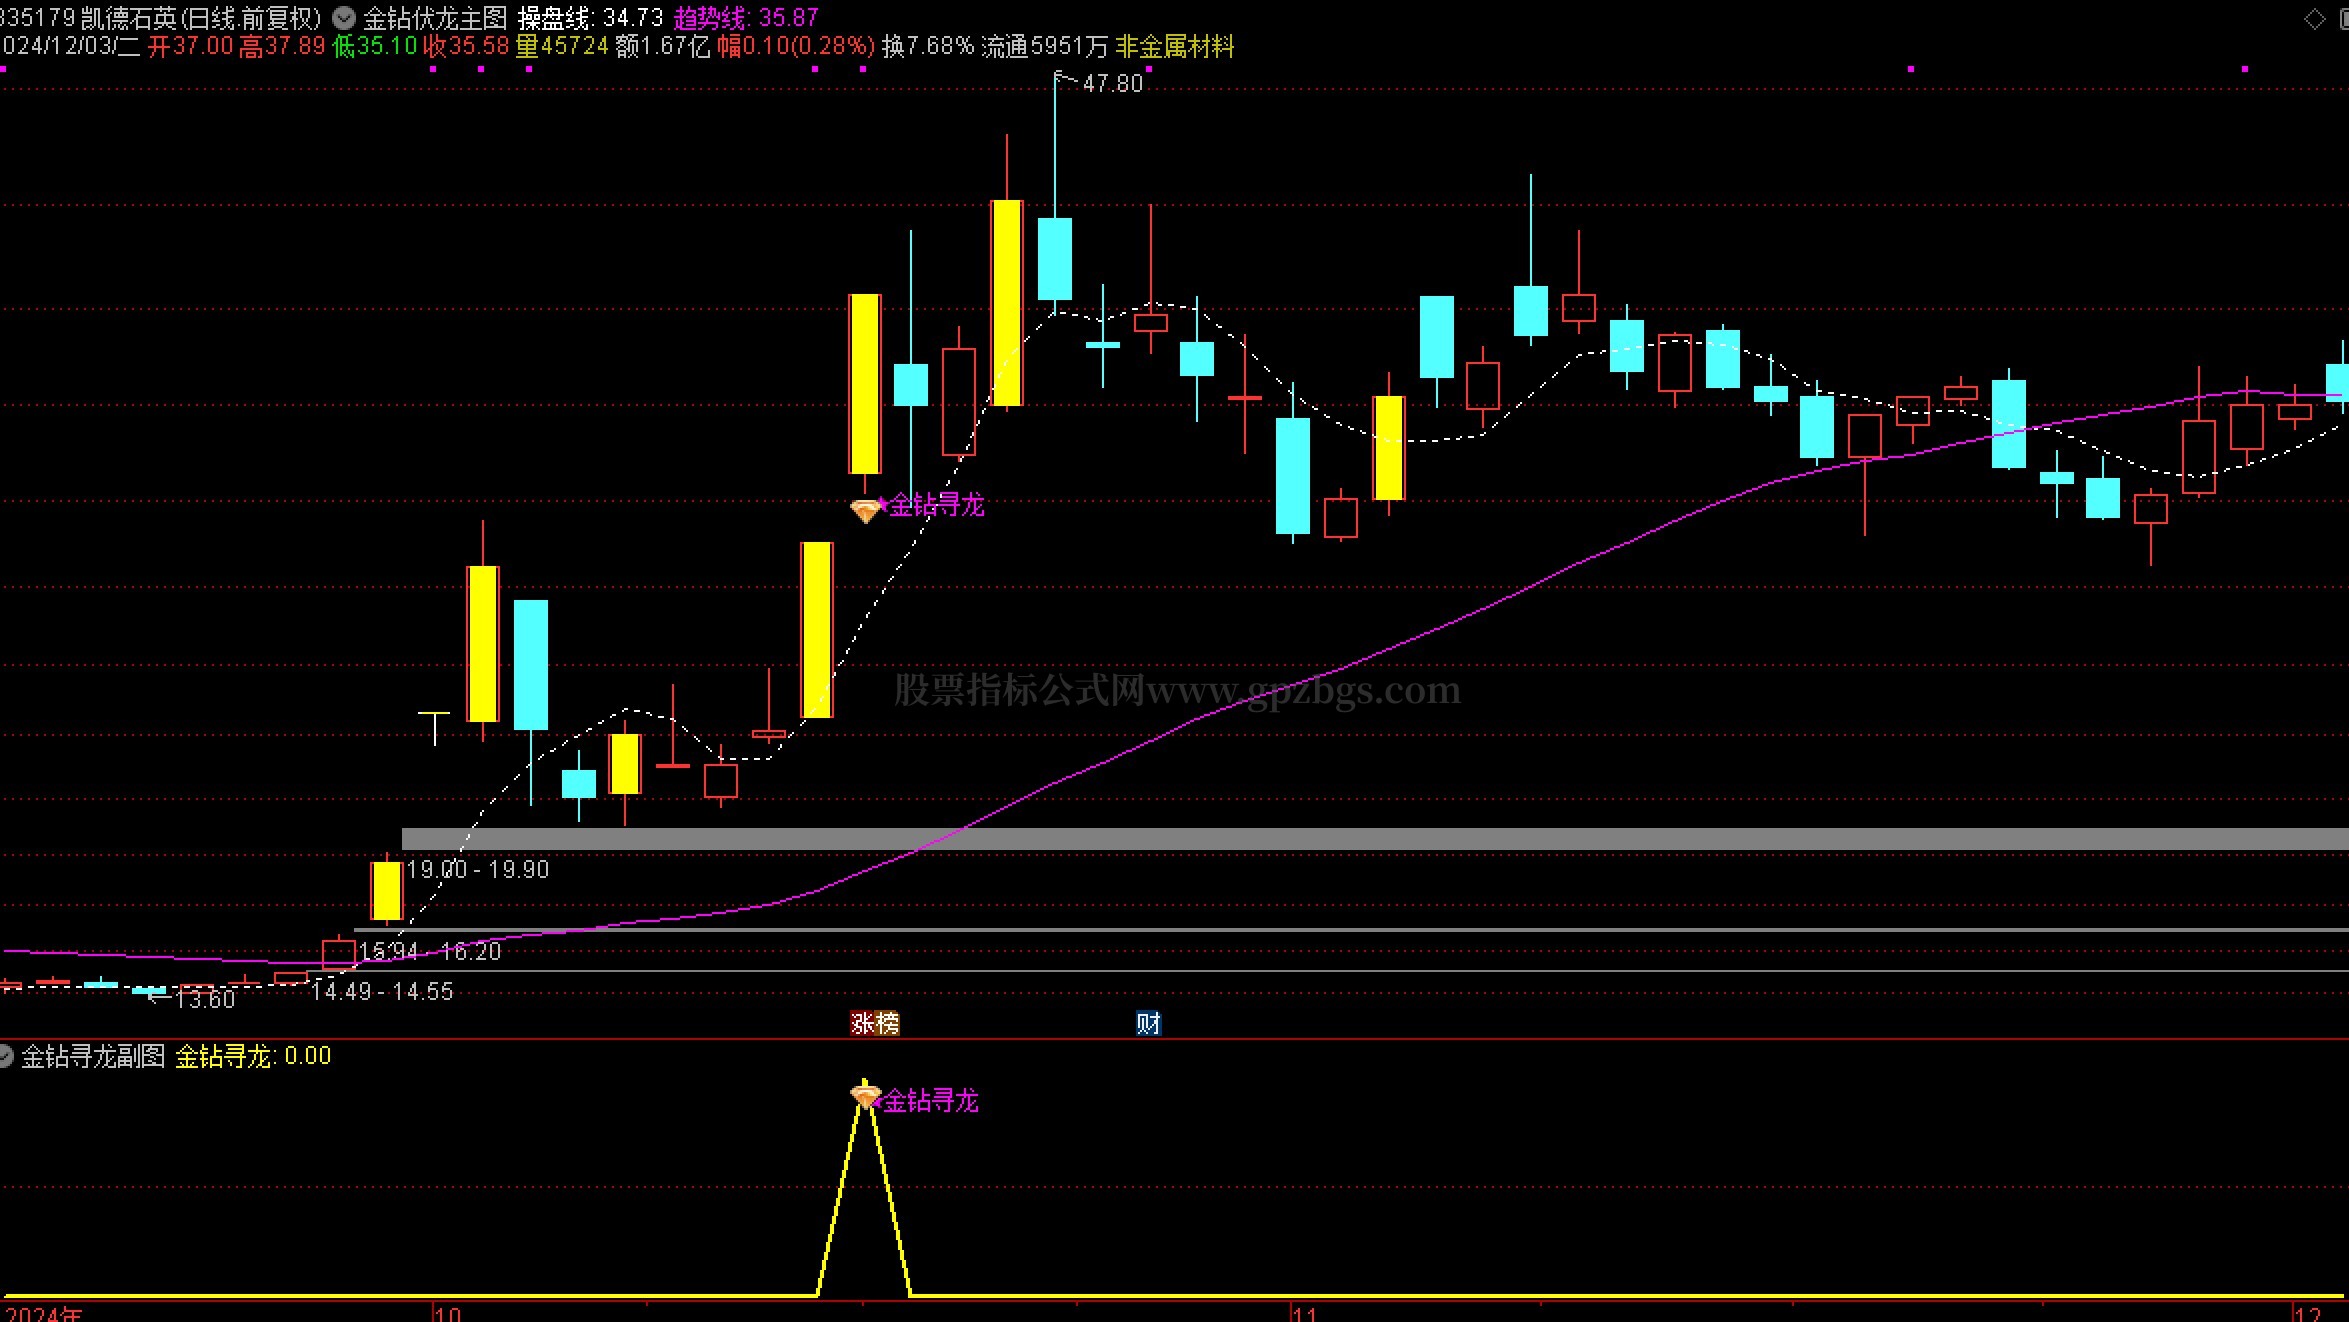Click the magenta 金钻寻龙 text in sub-chart
This screenshot has height=1322, width=2349.
tap(931, 1101)
